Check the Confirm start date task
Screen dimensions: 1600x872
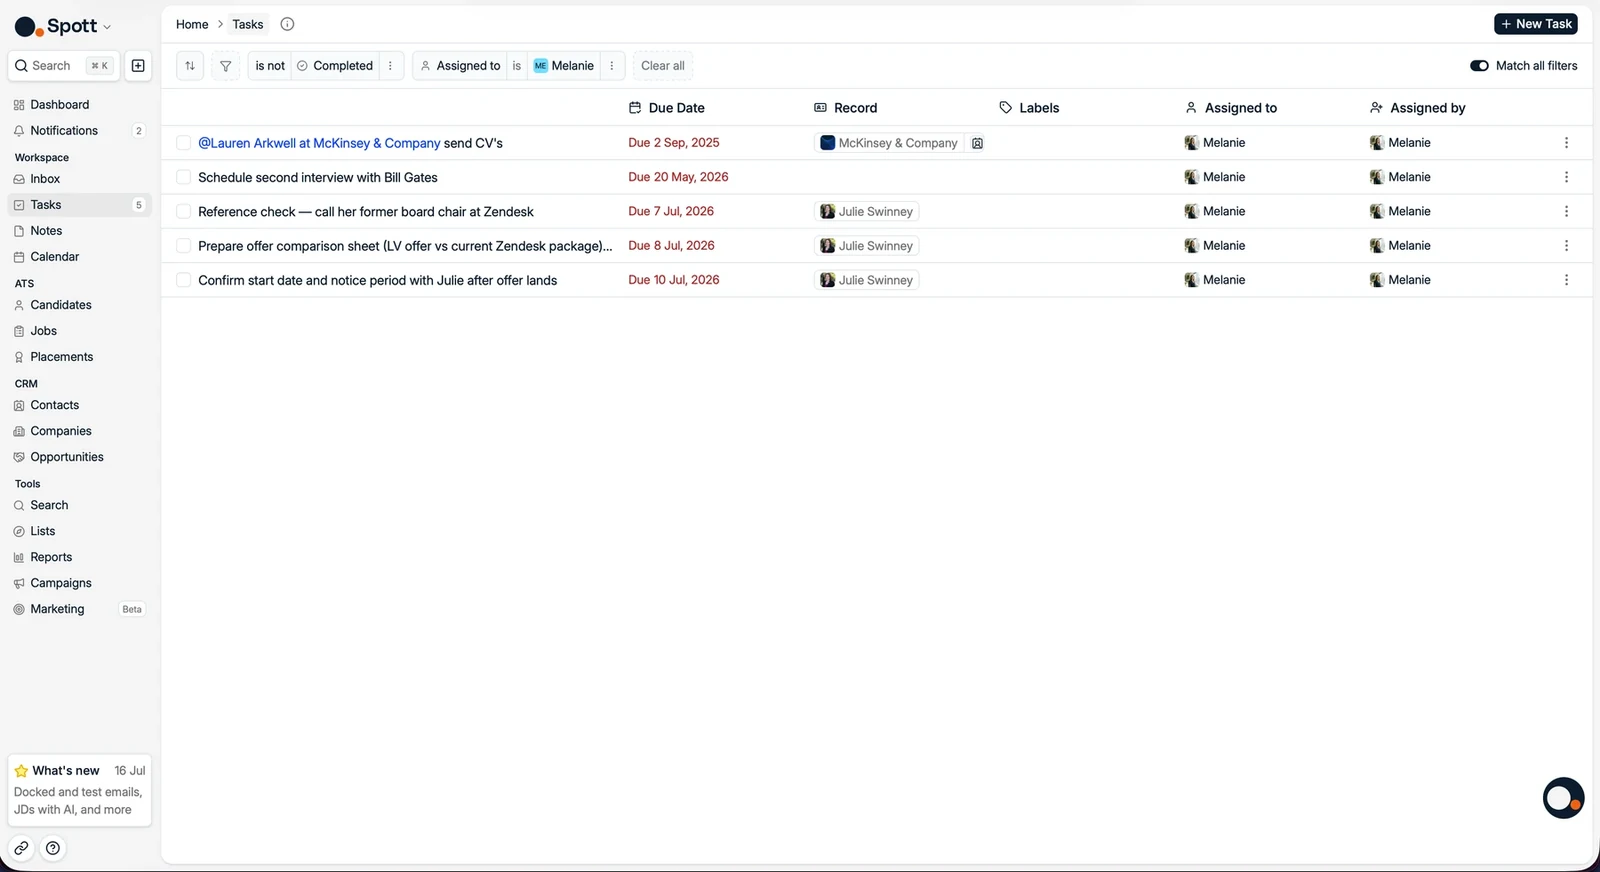pos(183,280)
